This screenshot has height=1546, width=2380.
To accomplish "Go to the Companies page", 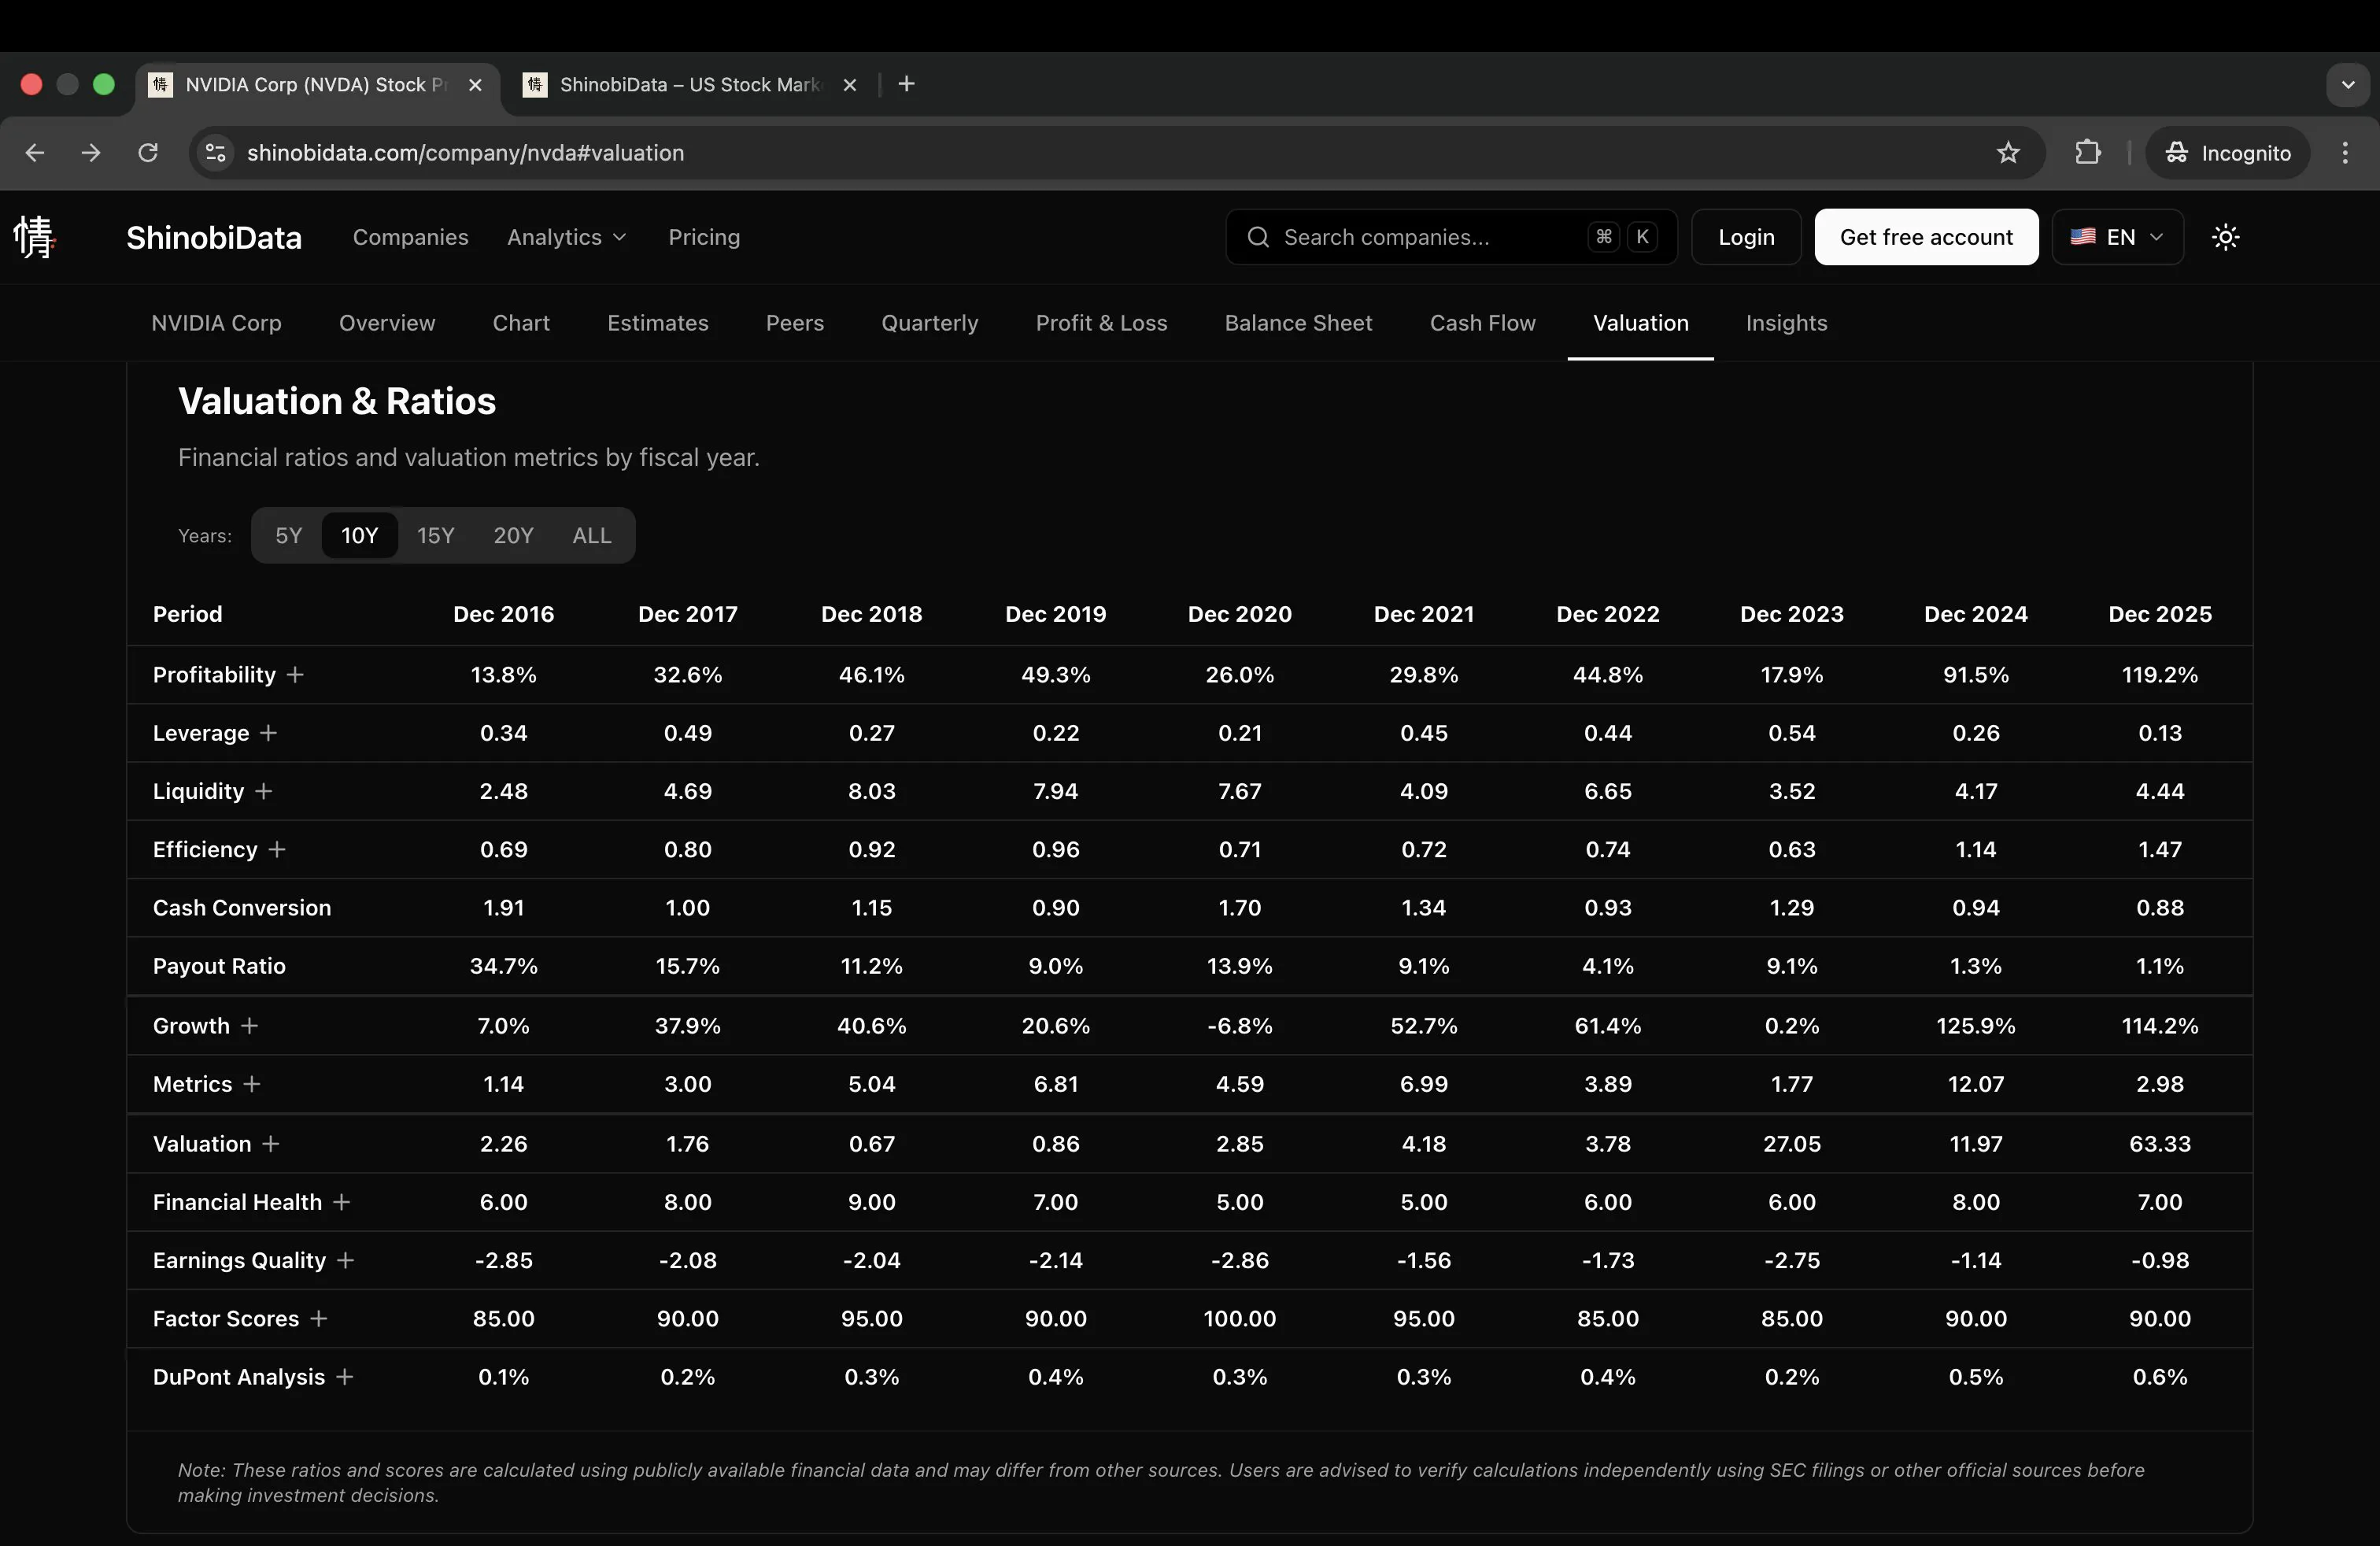I will pos(410,237).
